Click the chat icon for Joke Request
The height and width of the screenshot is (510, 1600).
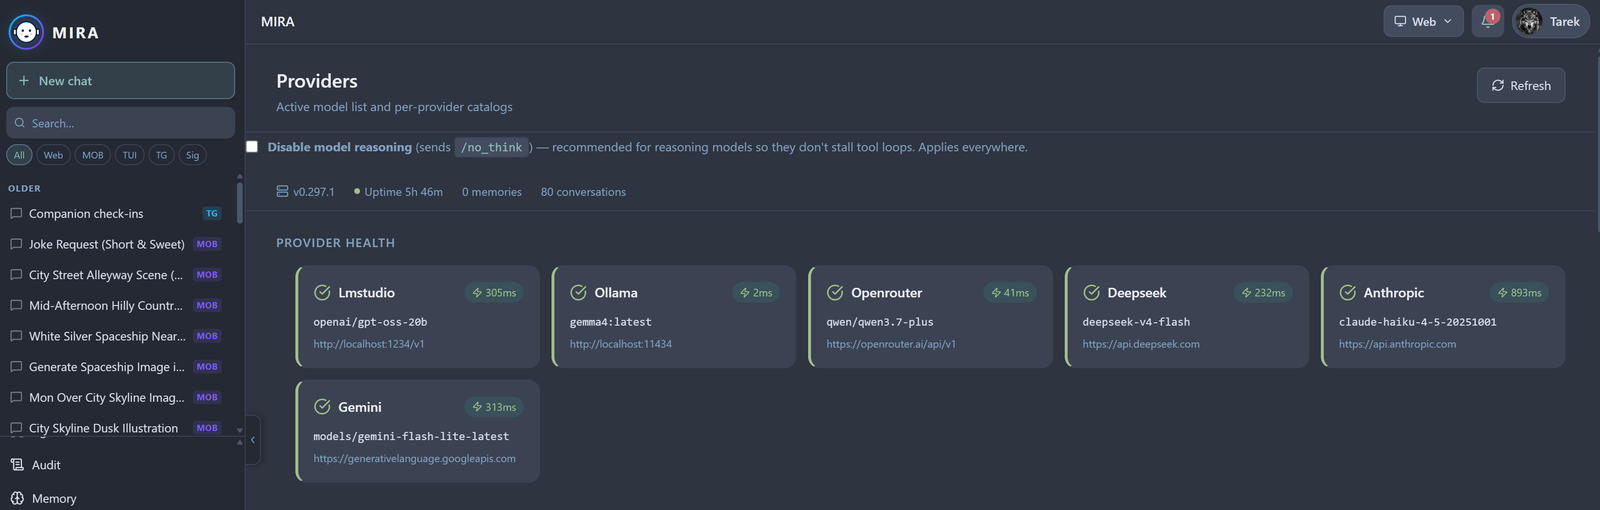coord(16,244)
